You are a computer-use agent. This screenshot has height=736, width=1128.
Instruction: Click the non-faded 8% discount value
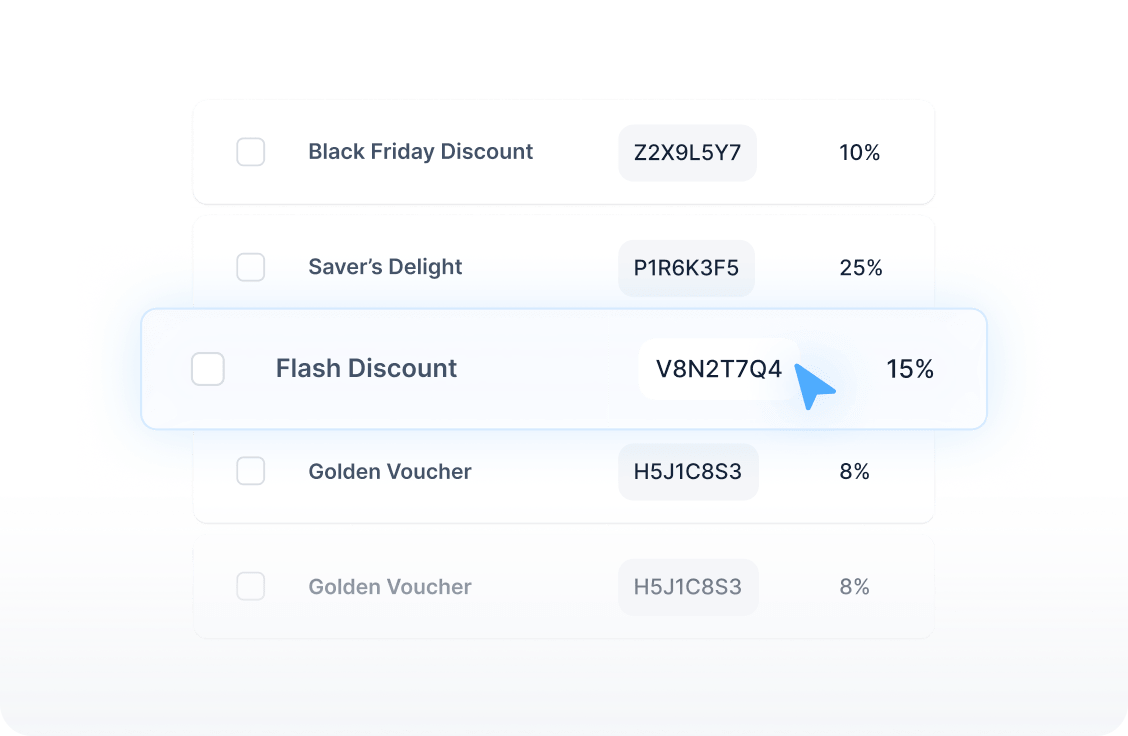pyautogui.click(x=854, y=471)
